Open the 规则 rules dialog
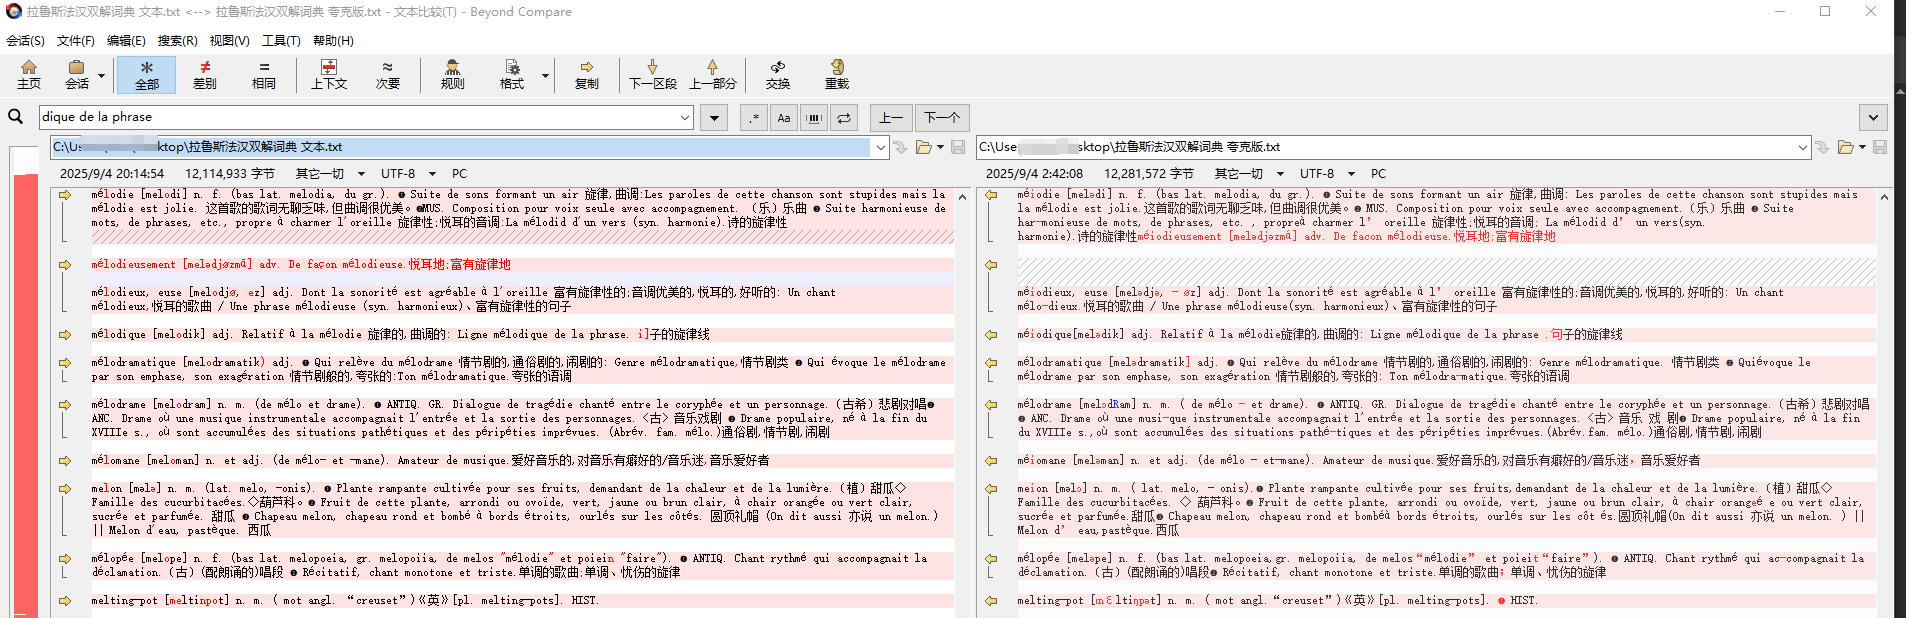The height and width of the screenshot is (618, 1906). click(x=453, y=75)
